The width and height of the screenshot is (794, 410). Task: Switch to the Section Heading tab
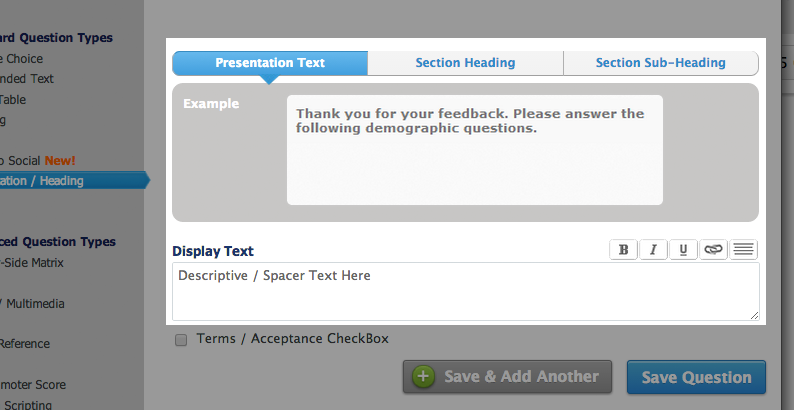(465, 63)
